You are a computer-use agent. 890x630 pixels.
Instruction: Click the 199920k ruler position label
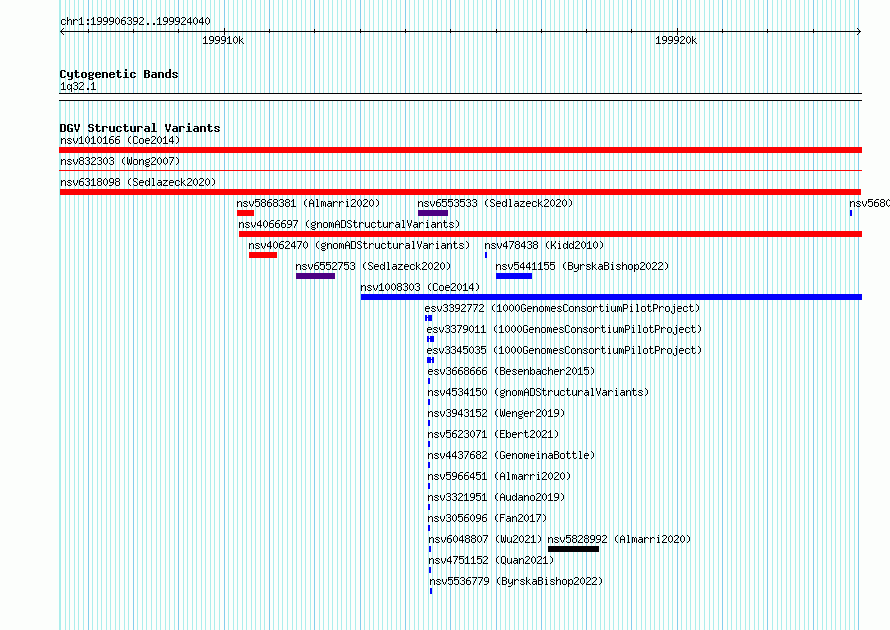[x=676, y=40]
